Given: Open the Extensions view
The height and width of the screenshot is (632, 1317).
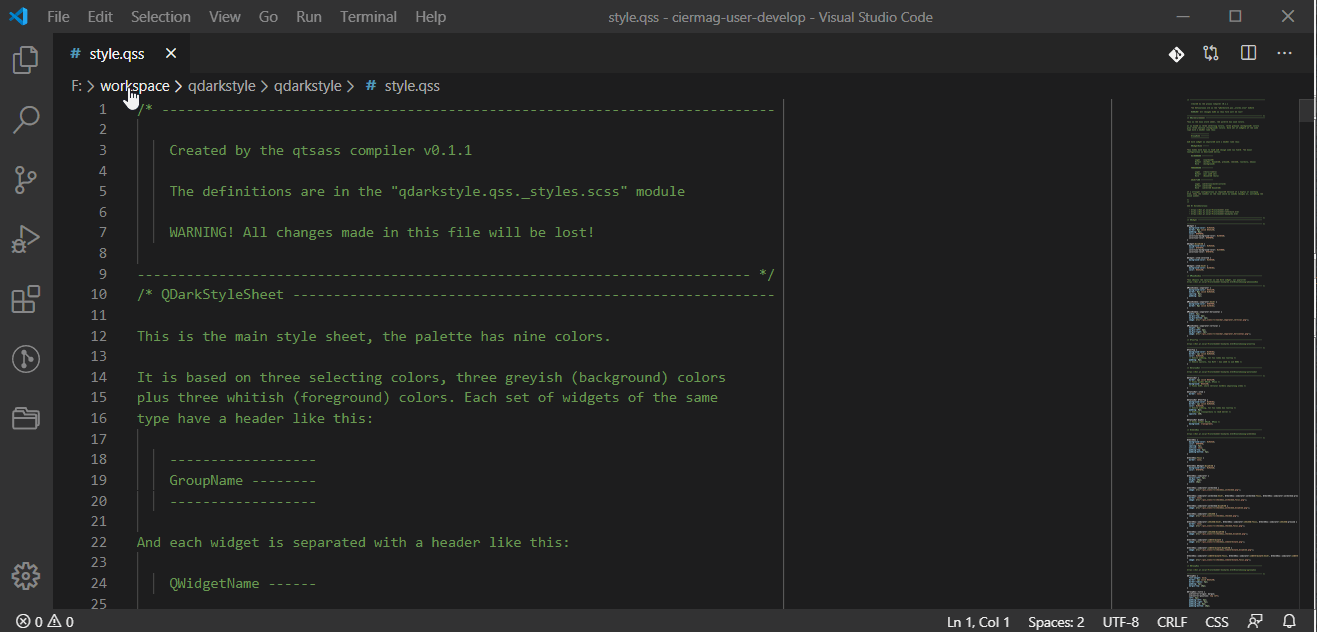Looking at the screenshot, I should click(x=25, y=298).
